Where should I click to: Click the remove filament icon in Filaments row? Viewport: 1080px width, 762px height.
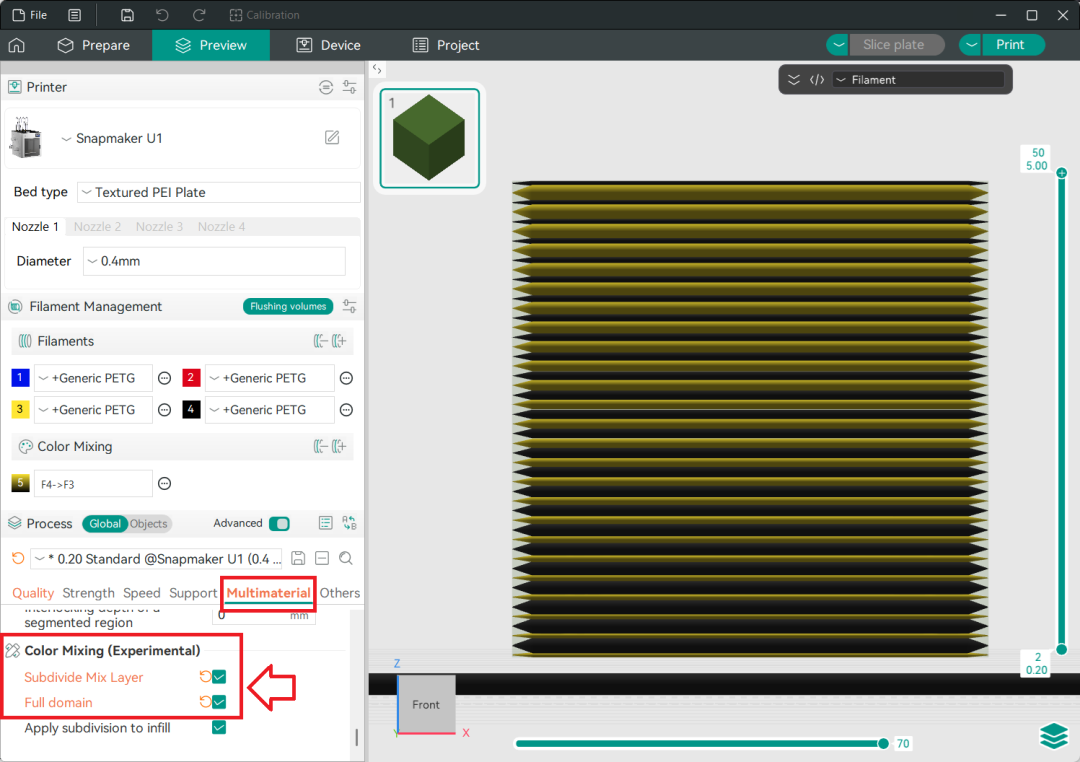[x=320, y=341]
